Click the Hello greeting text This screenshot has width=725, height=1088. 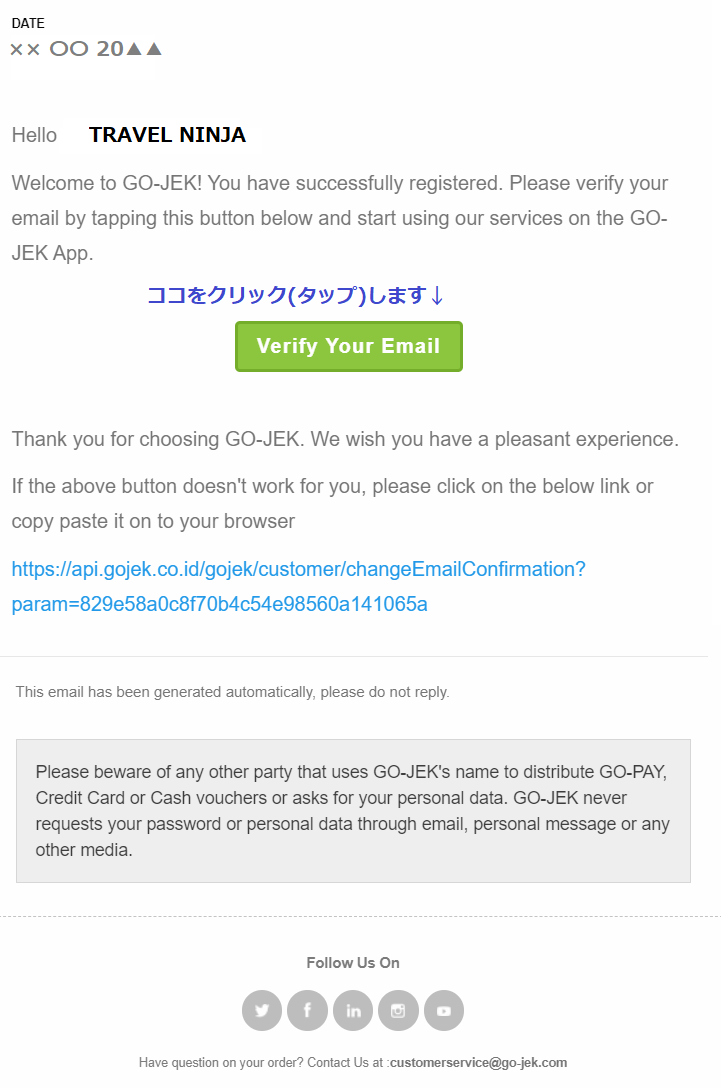tap(34, 135)
